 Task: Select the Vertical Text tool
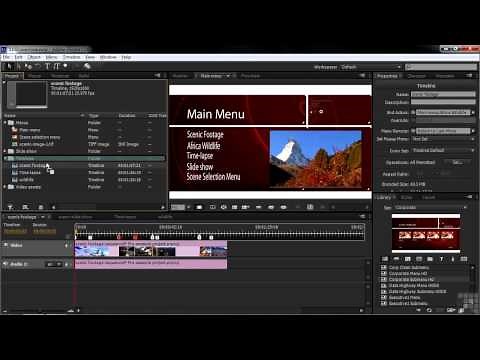pos(57,66)
